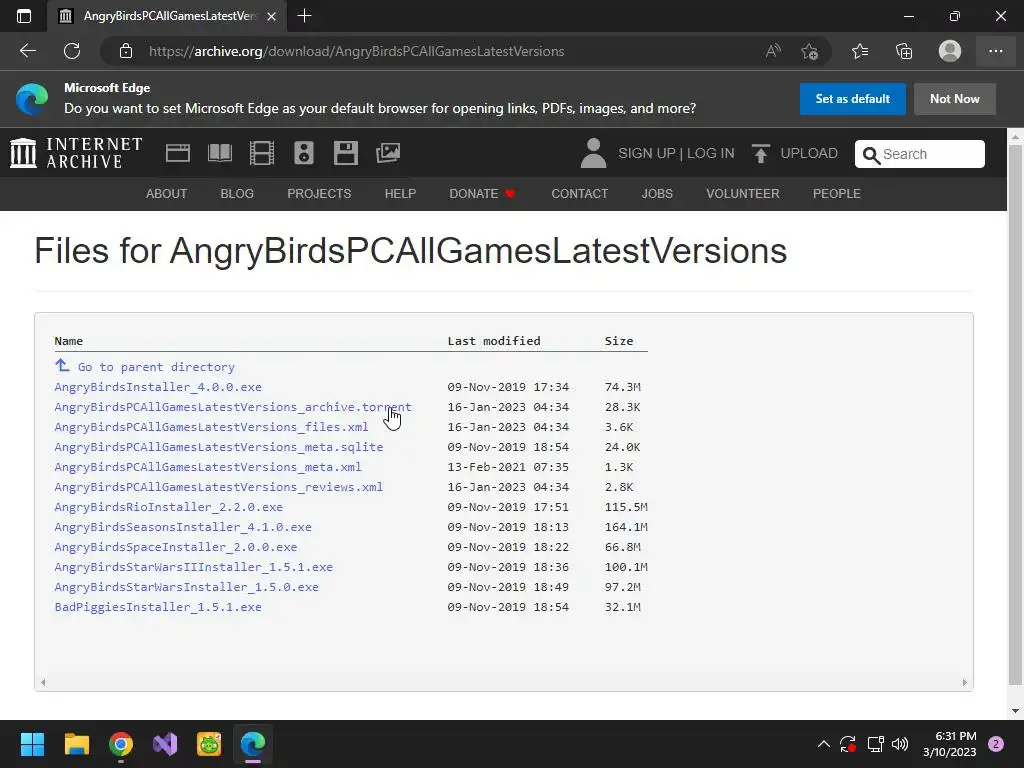Open the volume control in system tray
Screen dimensions: 1024x768
tap(900, 744)
